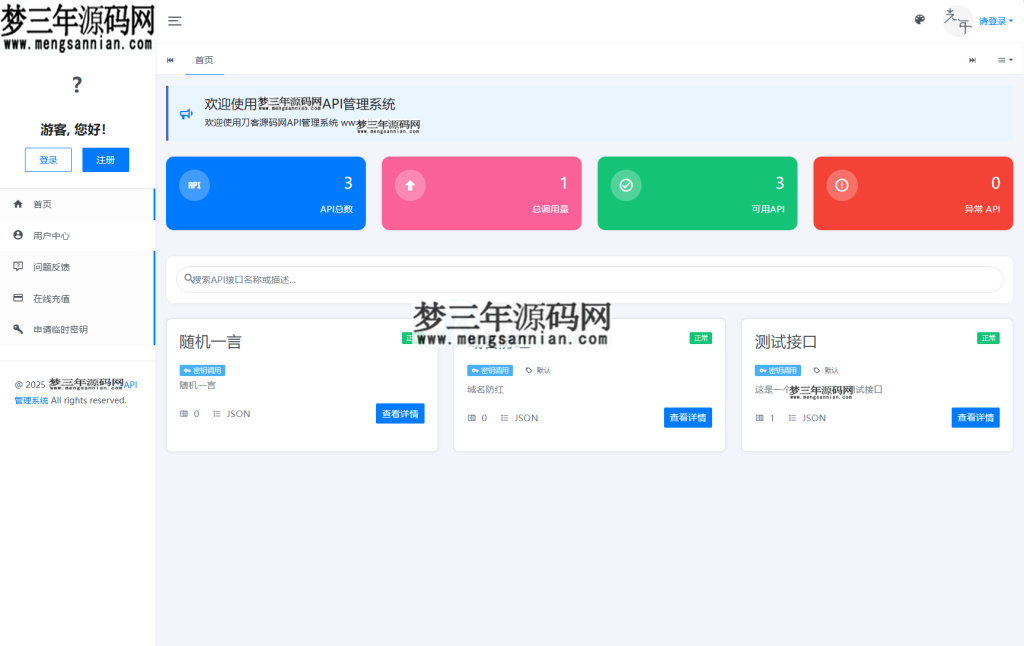The width and height of the screenshot is (1024, 646).
Task: Click JSON format label on 随机一言 card
Action: point(238,414)
